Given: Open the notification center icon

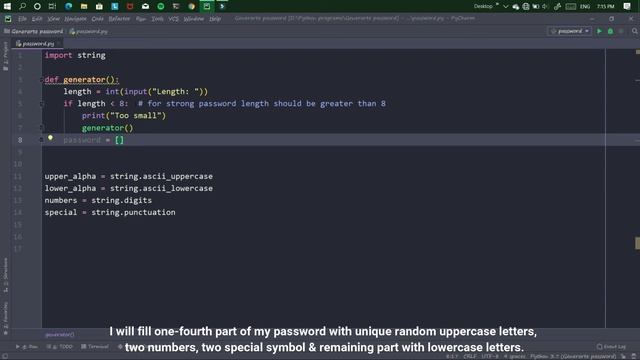Looking at the screenshot, I should (627, 6).
